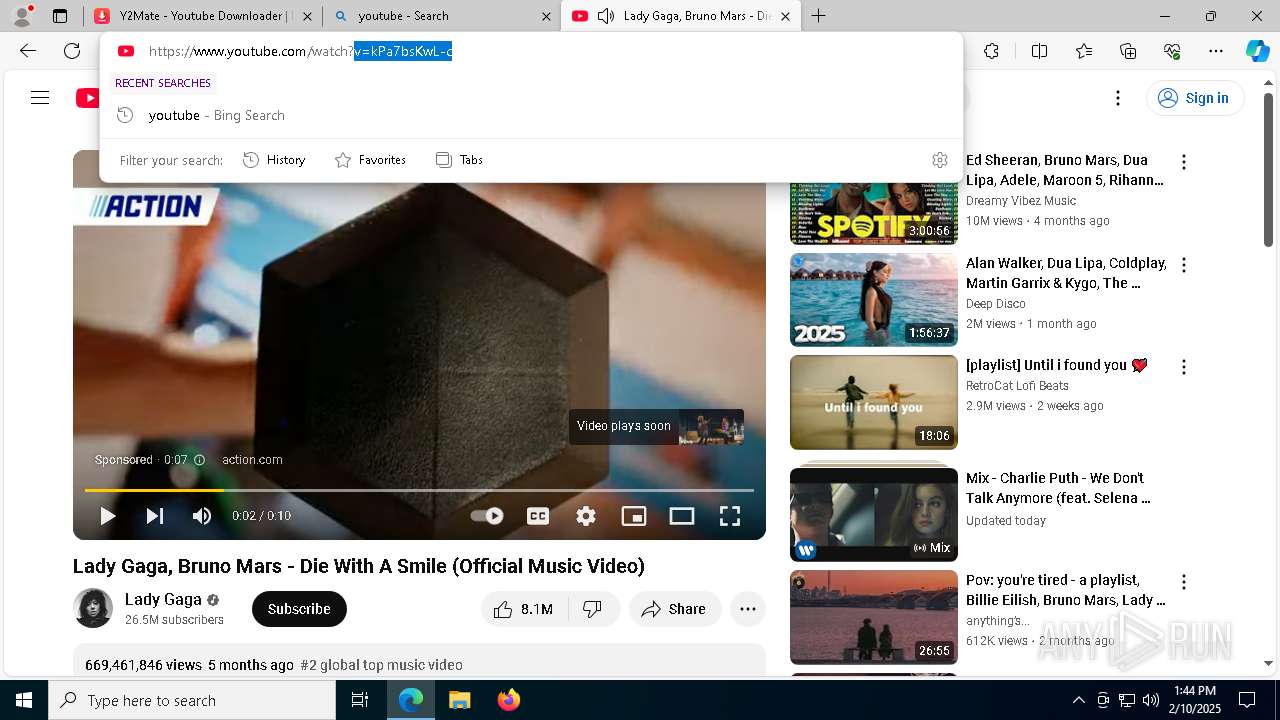Open File Explorer from taskbar
Screen dimensions: 1280x720
click(x=459, y=700)
